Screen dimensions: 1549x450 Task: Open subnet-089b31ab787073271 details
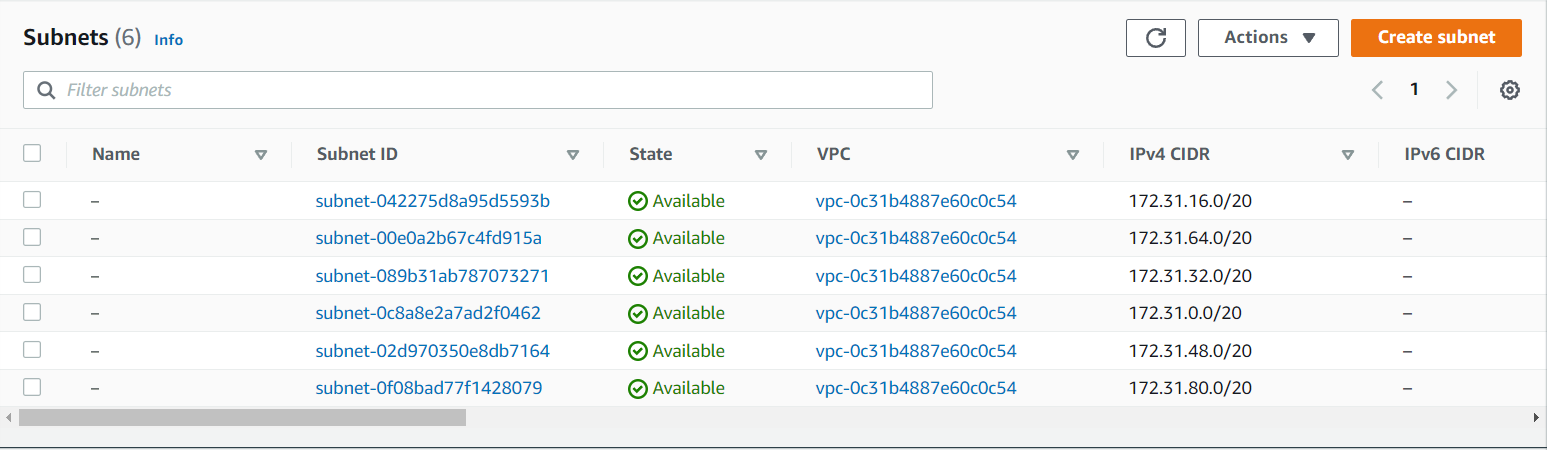432,276
